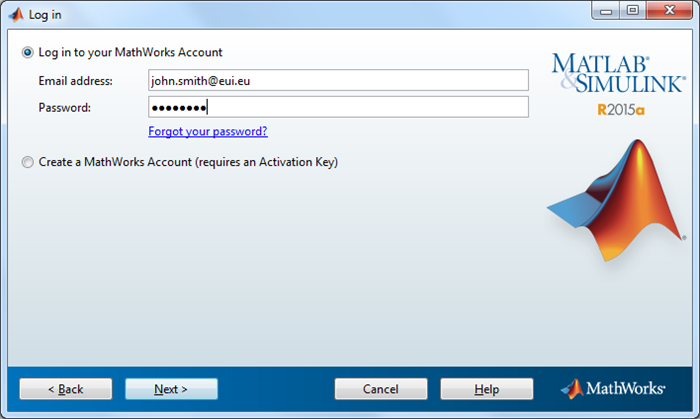Image resolution: width=700 pixels, height=419 pixels.
Task: Click the "Log in" window title text
Action: point(46,14)
